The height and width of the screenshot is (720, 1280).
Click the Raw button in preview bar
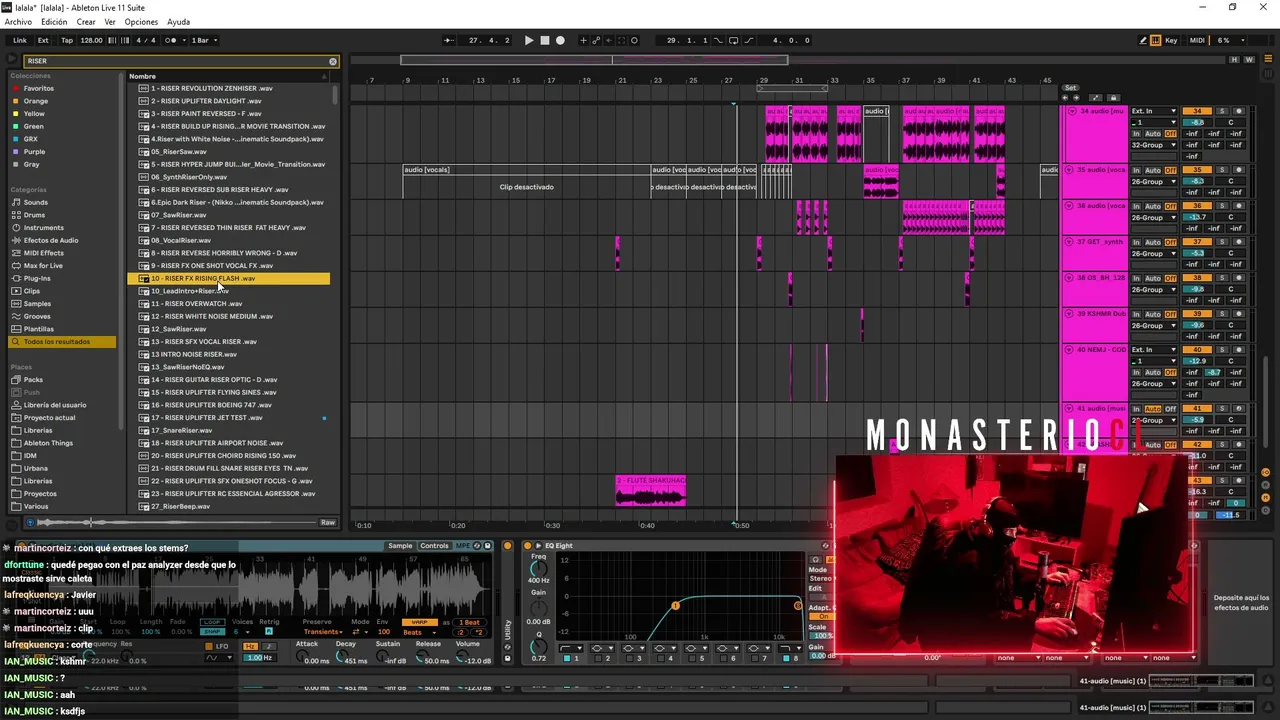point(327,523)
